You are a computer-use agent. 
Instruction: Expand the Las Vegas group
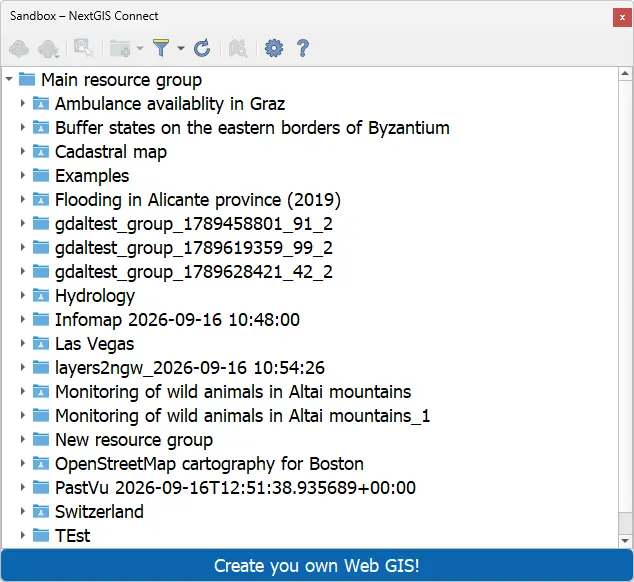click(23, 343)
